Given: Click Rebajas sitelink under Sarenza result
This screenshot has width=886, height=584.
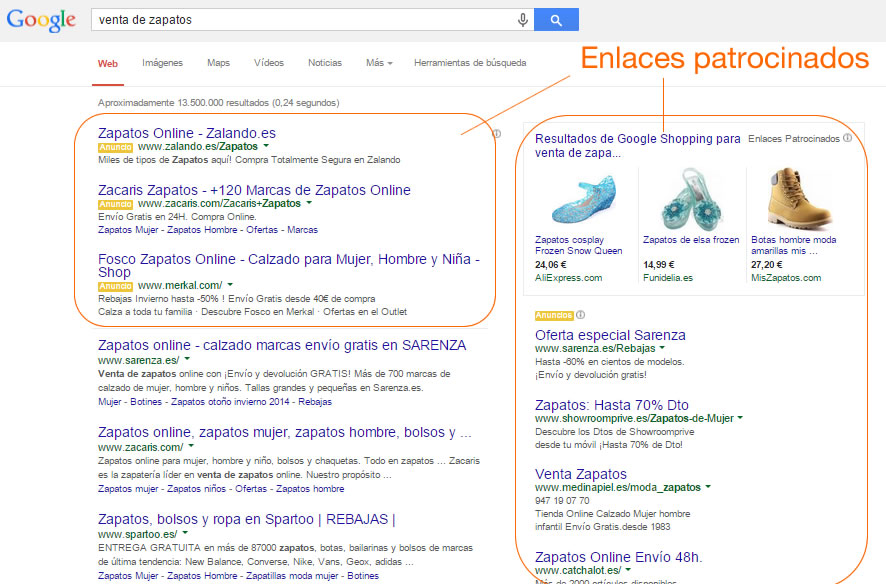Looking at the screenshot, I should tap(315, 402).
